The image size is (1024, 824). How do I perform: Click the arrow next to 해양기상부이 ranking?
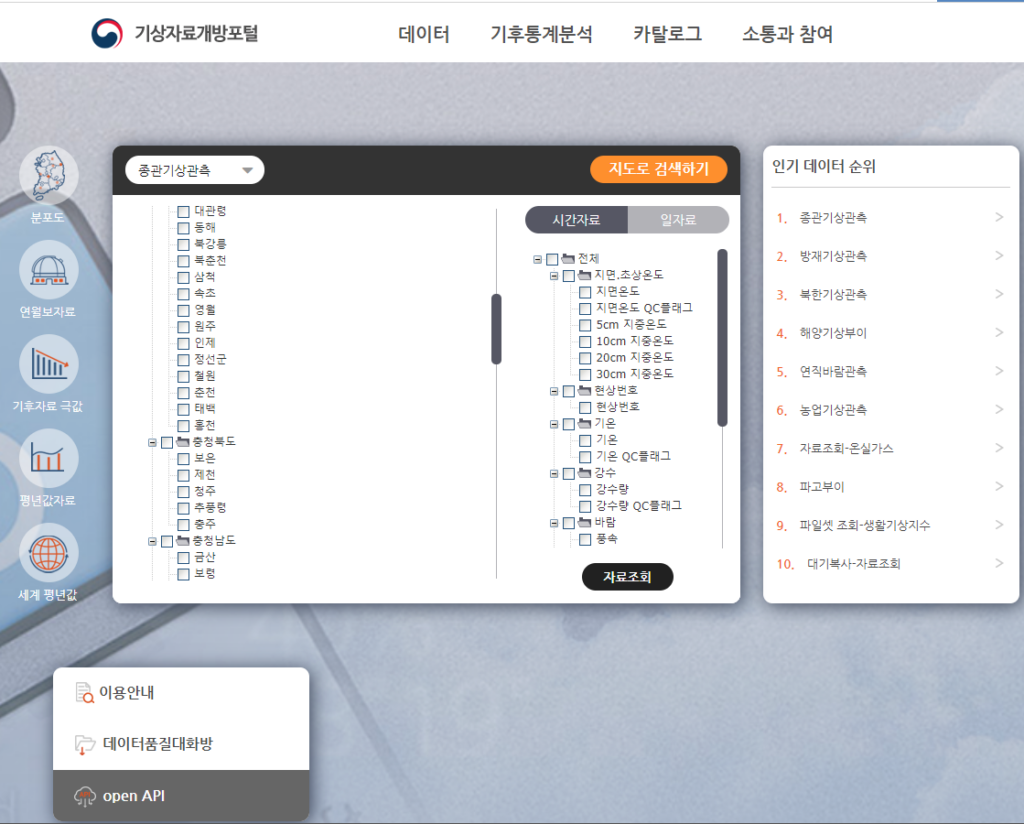[999, 333]
